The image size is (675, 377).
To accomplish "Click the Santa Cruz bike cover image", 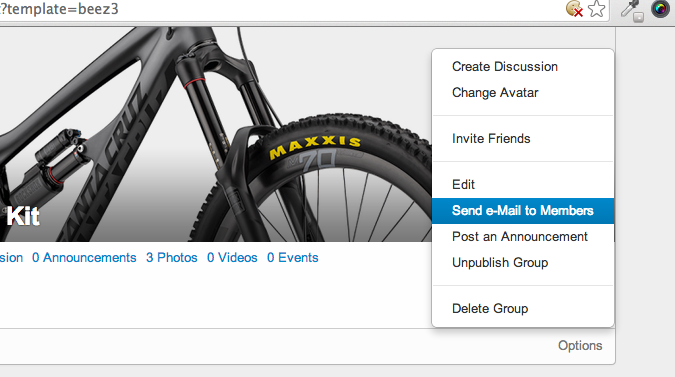I will [x=215, y=134].
